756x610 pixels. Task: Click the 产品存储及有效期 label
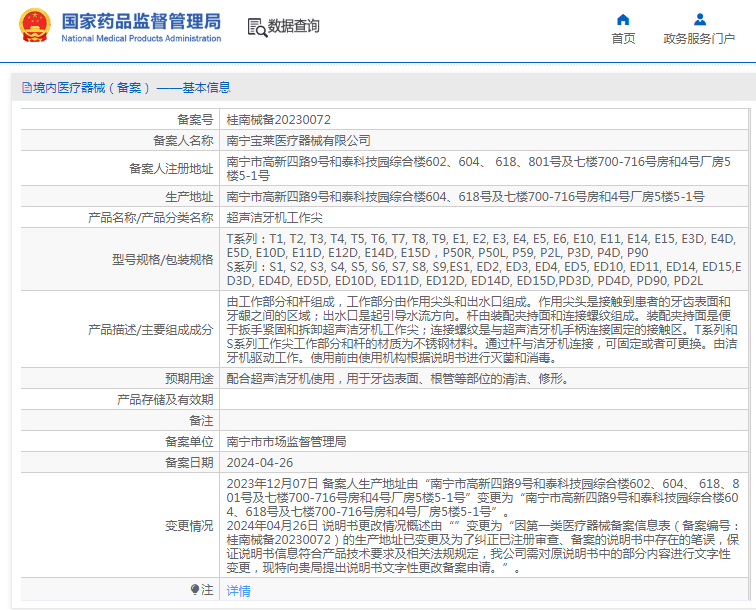(x=165, y=400)
